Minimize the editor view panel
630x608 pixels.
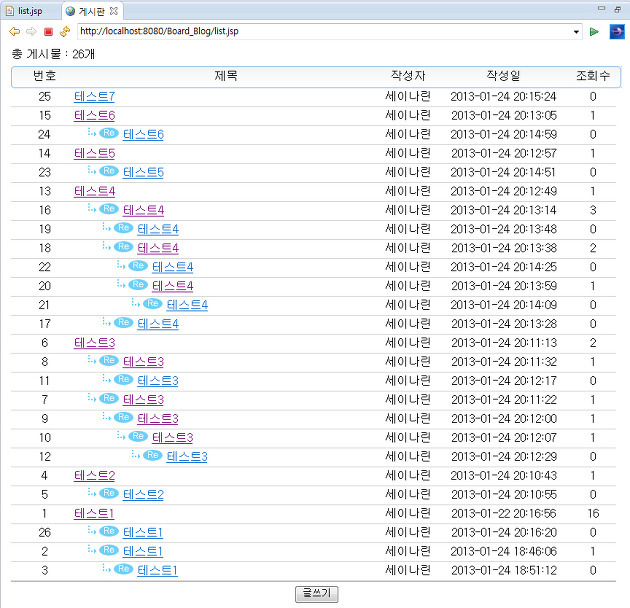[x=601, y=8]
